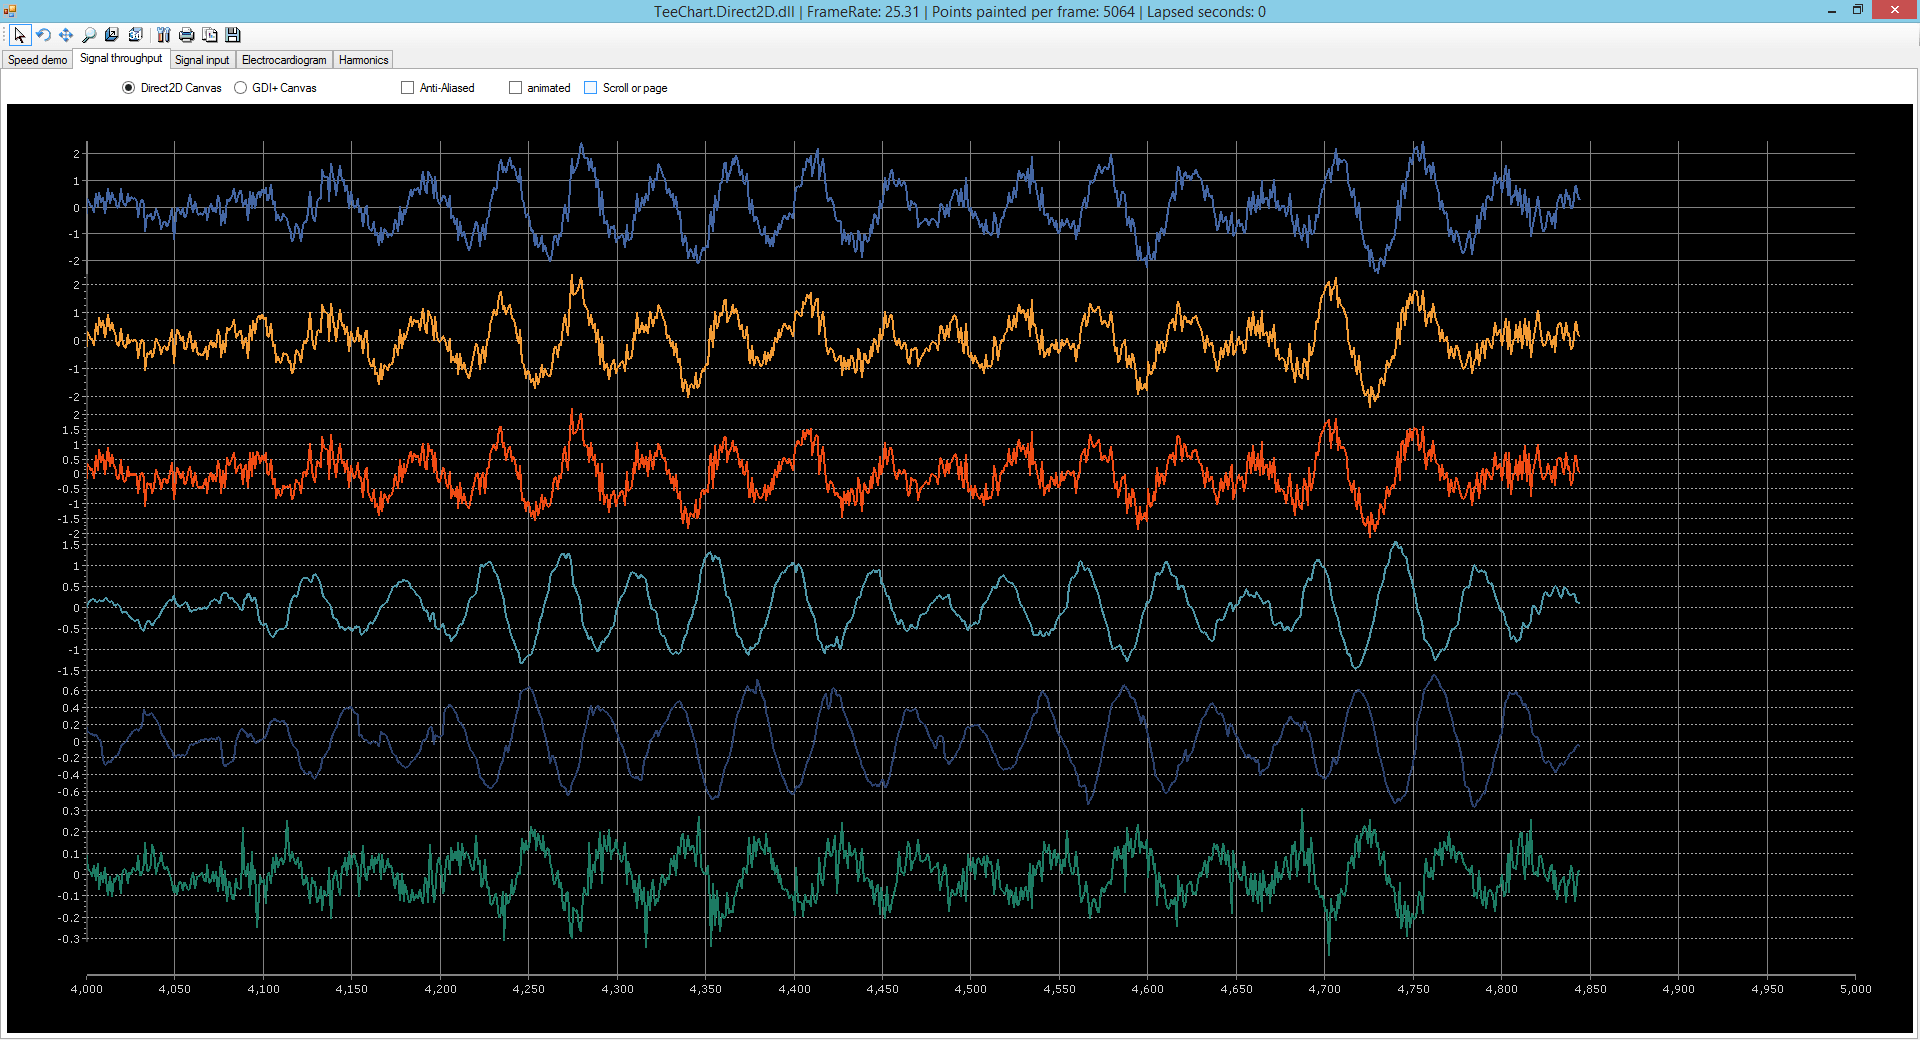Select Direct2D Canvas rendering
The image size is (1920, 1040).
coord(128,88)
